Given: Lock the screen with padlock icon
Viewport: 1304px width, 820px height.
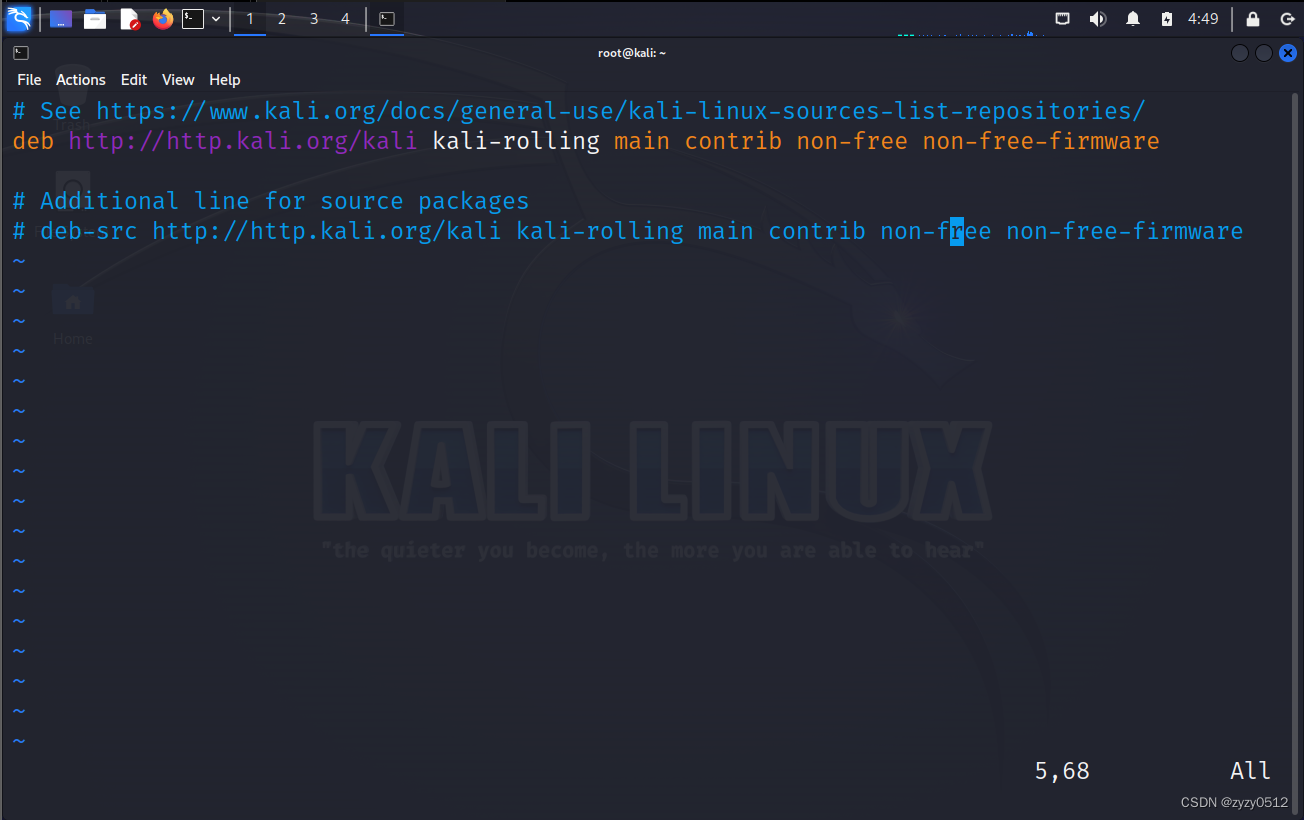Looking at the screenshot, I should 1253,19.
